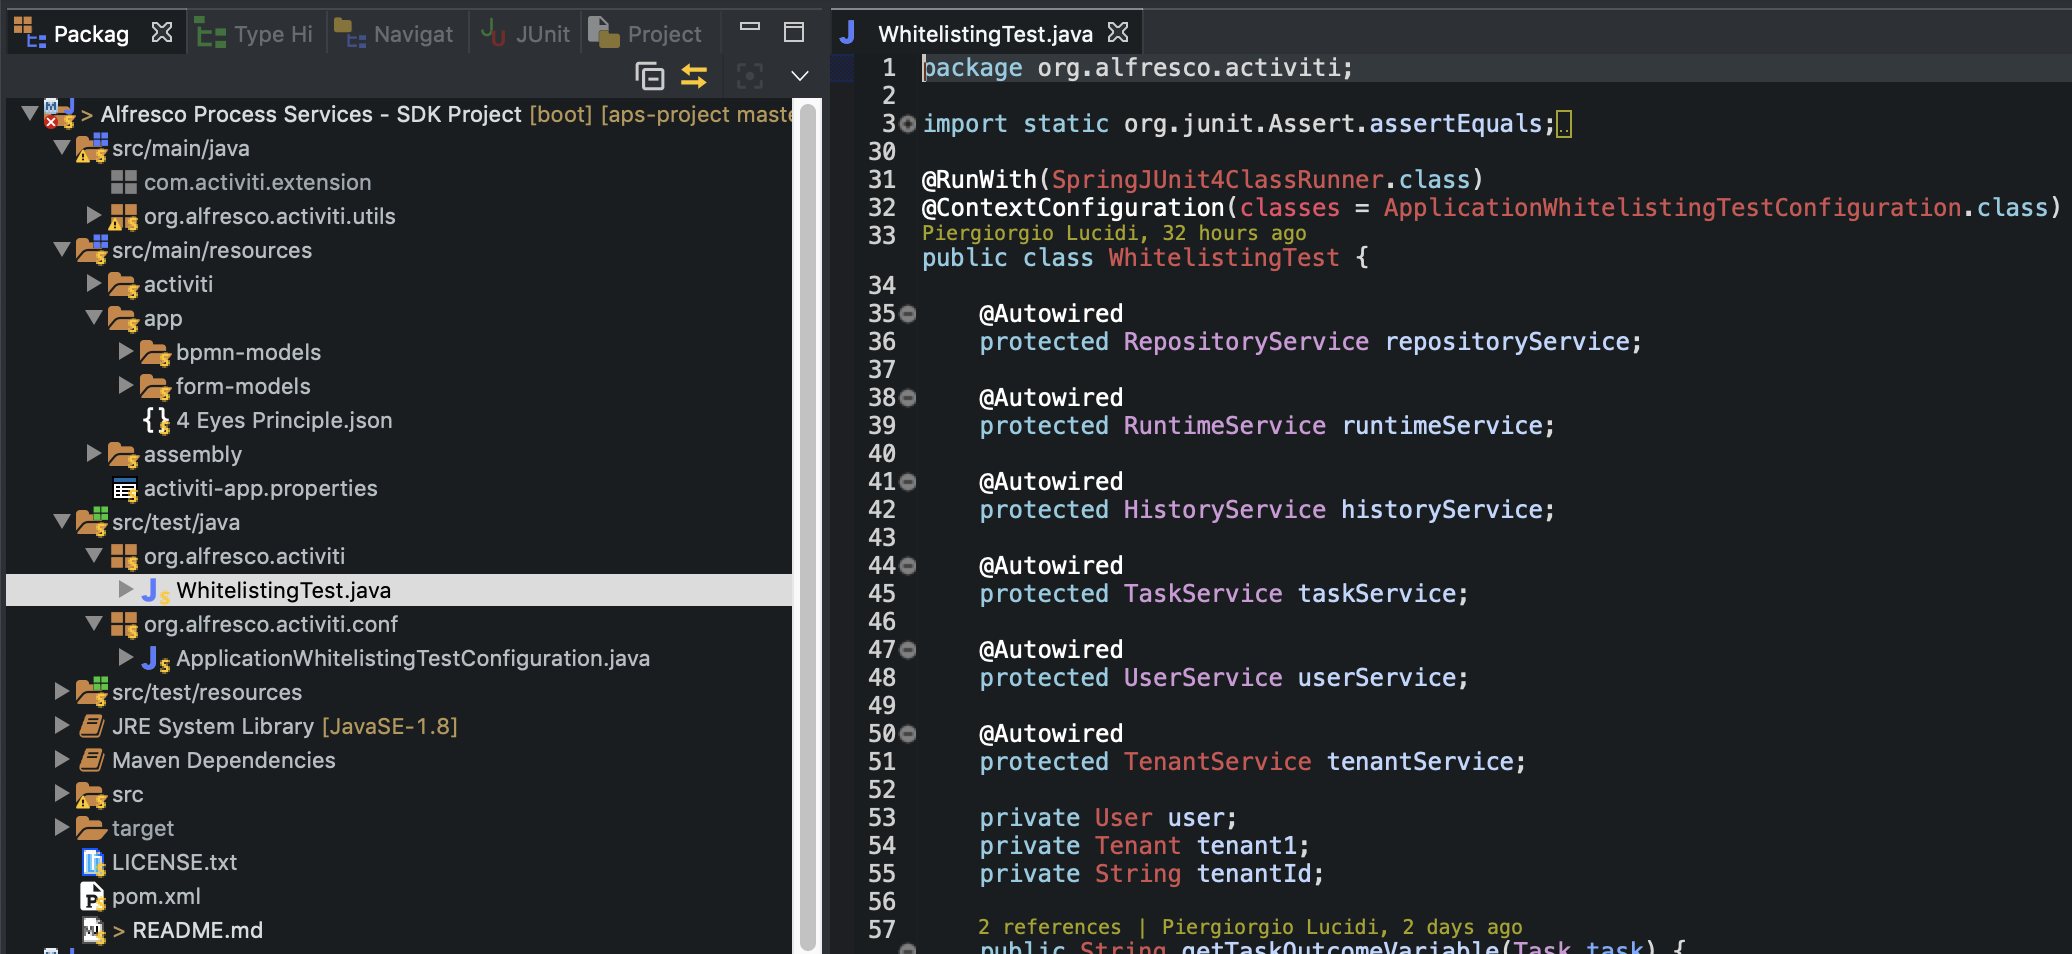Collapse the Alfresco Process Services project node
Viewport: 2072px width, 954px height.
tap(30, 113)
